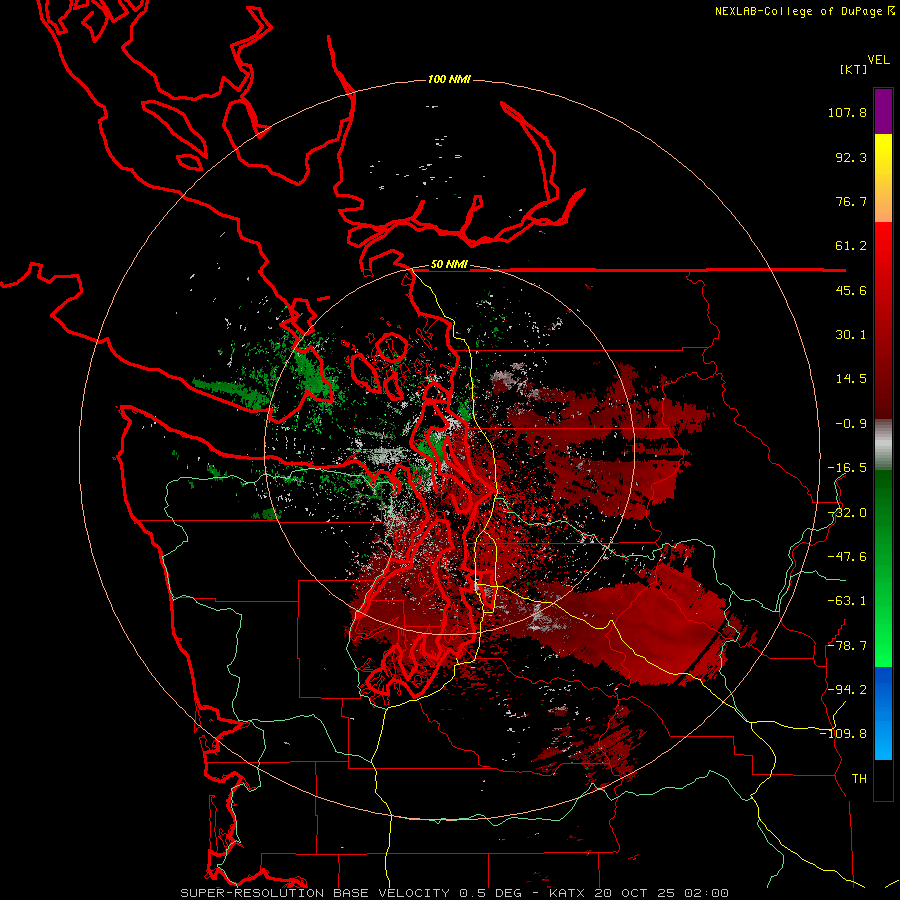900x900 pixels.
Task: Click the 61.2 legend value
Action: [x=851, y=246]
